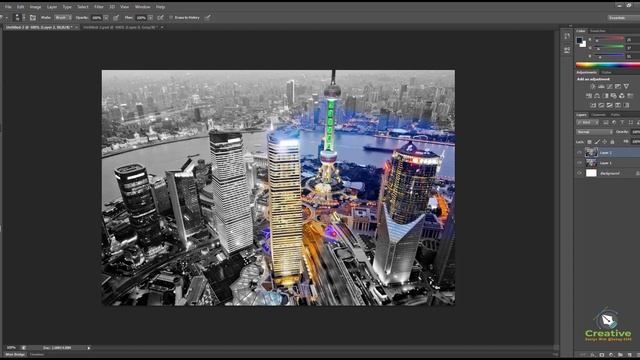The image size is (640, 360).
Task: Check the Erase to History checkbox
Action: tap(171, 18)
